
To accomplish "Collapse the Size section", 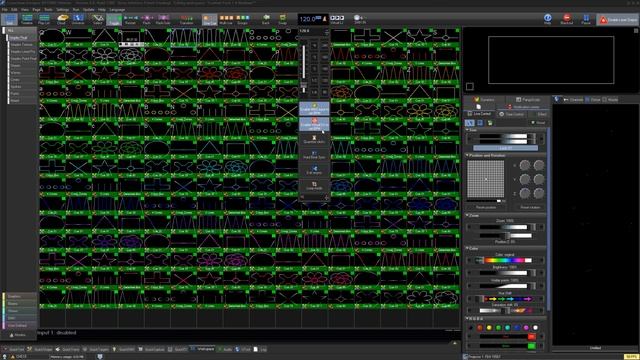I will click(467, 130).
